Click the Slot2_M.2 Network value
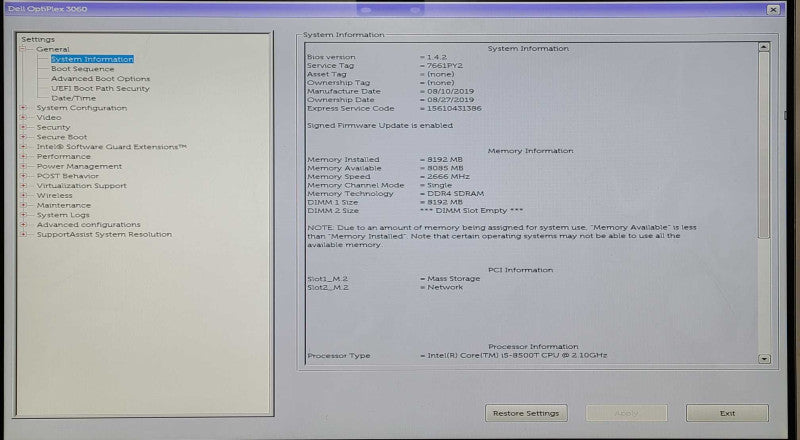The image size is (800, 440). coord(445,287)
